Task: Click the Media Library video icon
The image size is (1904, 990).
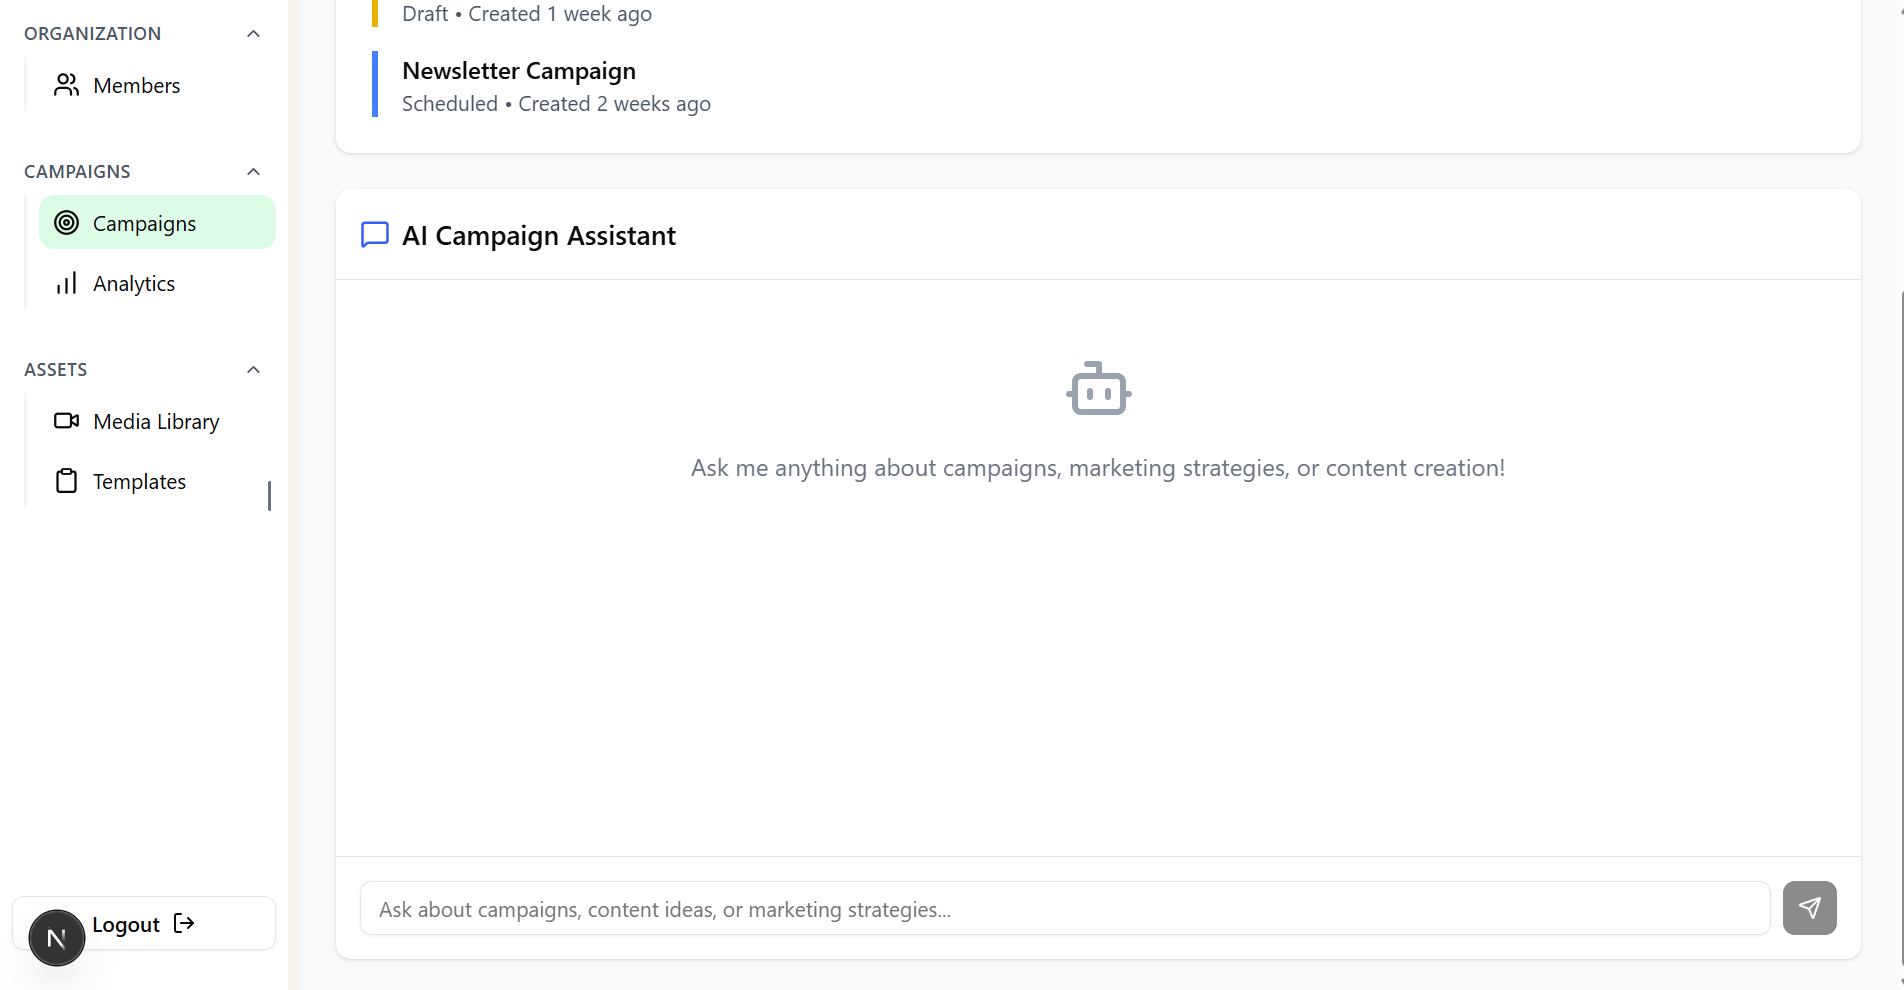Action: [x=66, y=421]
